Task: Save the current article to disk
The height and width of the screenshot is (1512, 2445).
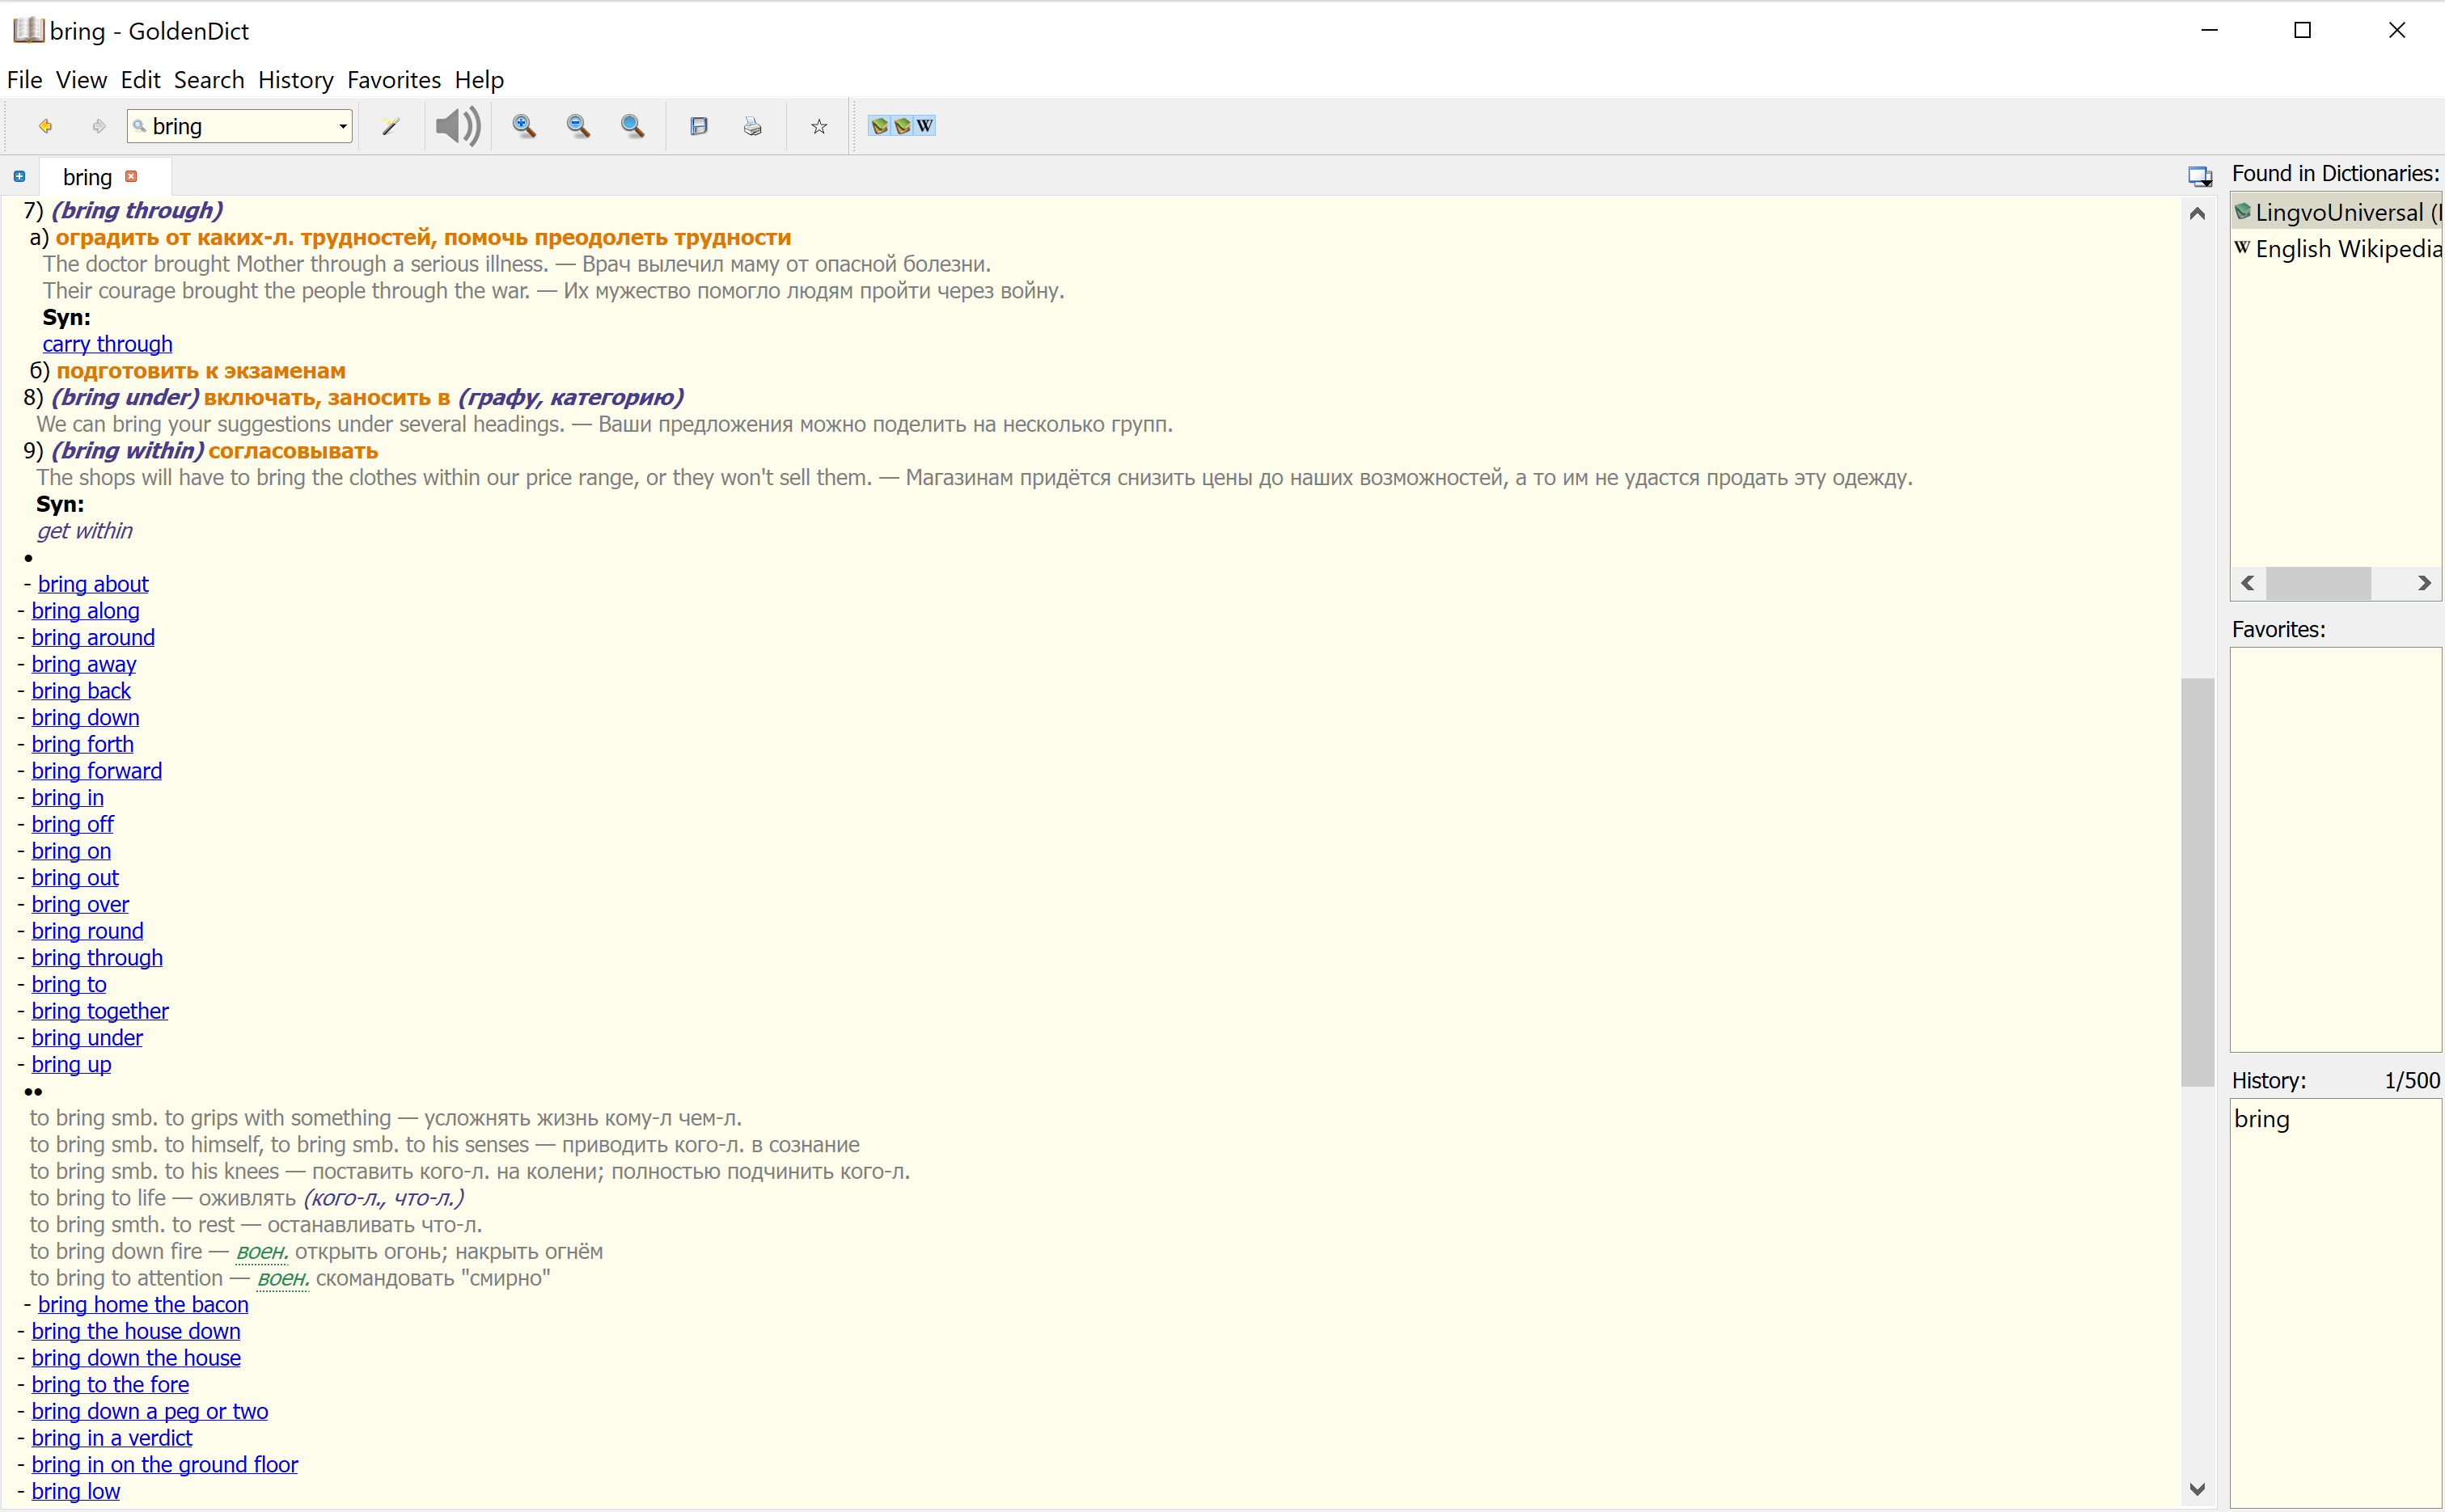Action: (699, 125)
